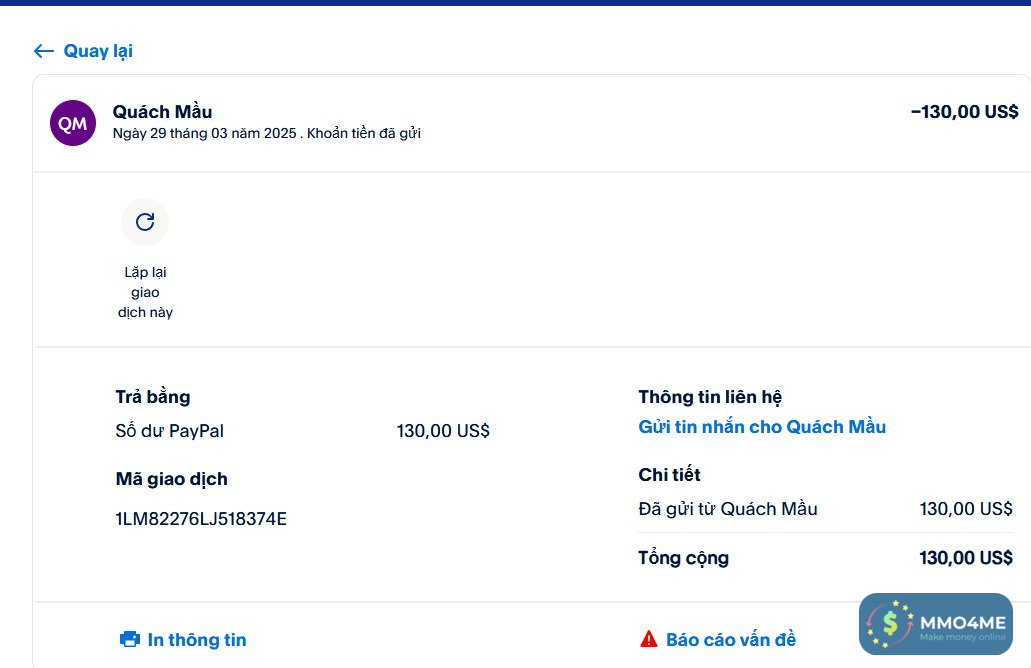Select the "Lặp lại giao dịch này" label
Screen dimensions: 1031x668
coord(145,292)
